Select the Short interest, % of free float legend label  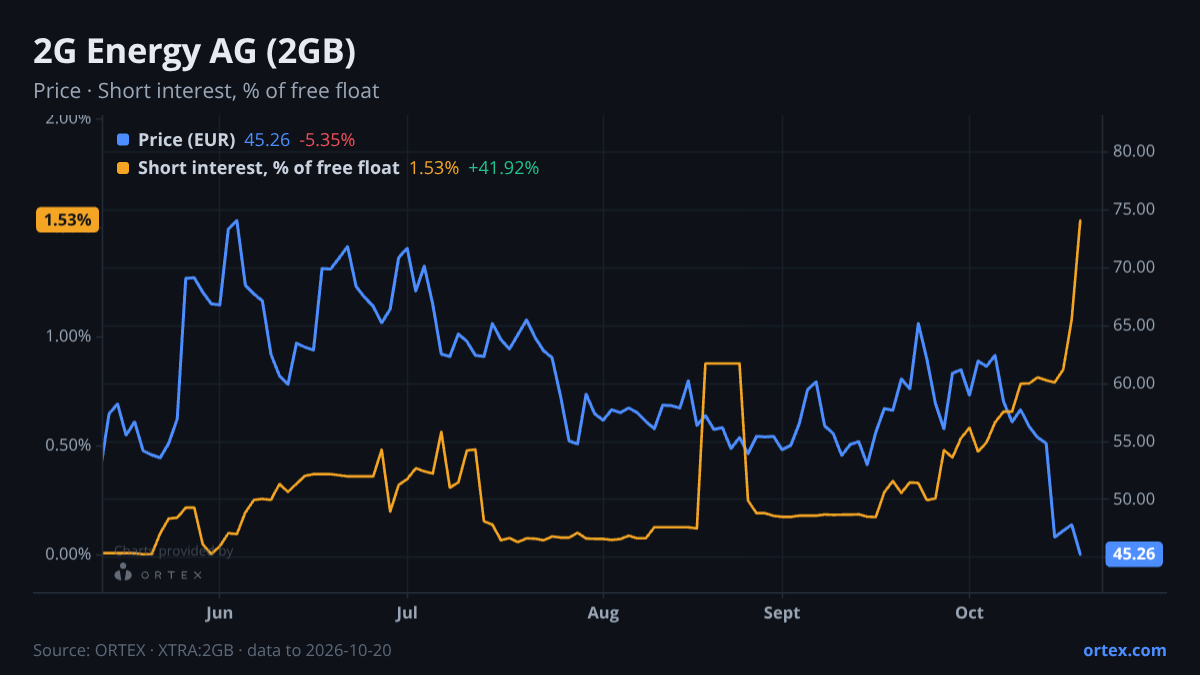269,168
